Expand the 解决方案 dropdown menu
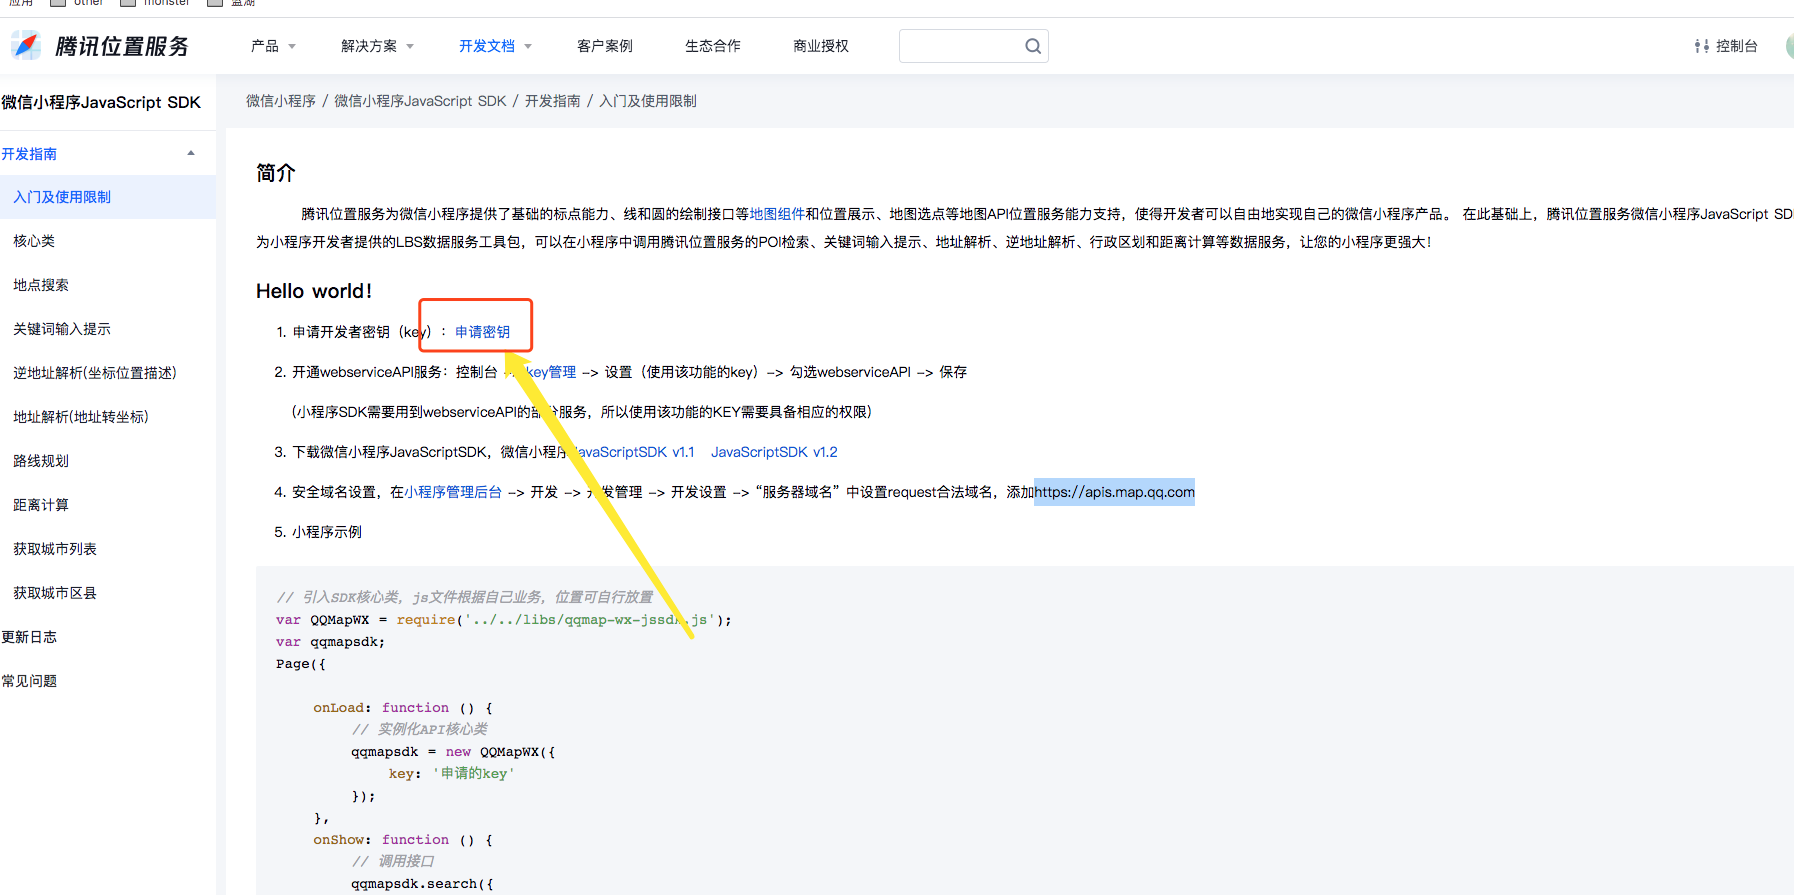This screenshot has height=895, width=1794. click(377, 46)
